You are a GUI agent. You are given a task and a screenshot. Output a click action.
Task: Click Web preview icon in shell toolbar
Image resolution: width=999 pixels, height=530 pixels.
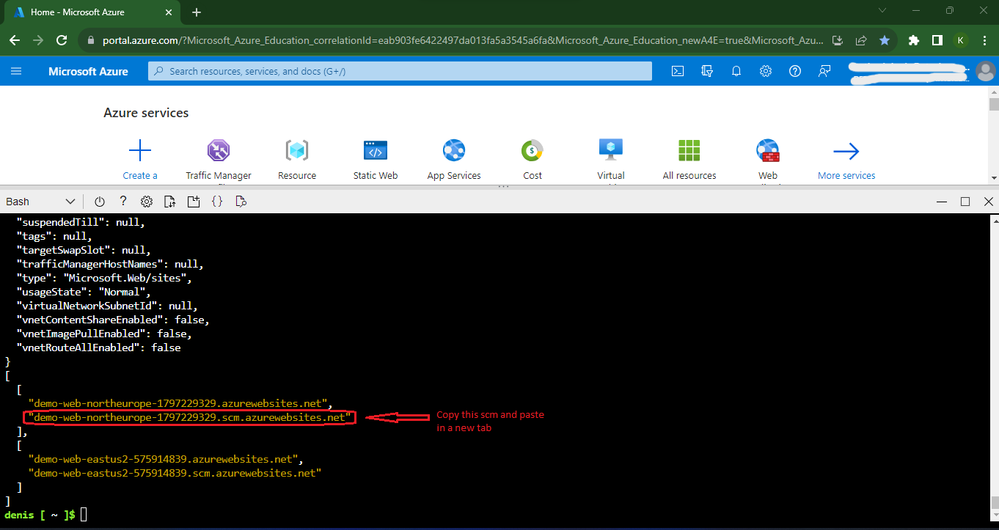(x=241, y=201)
